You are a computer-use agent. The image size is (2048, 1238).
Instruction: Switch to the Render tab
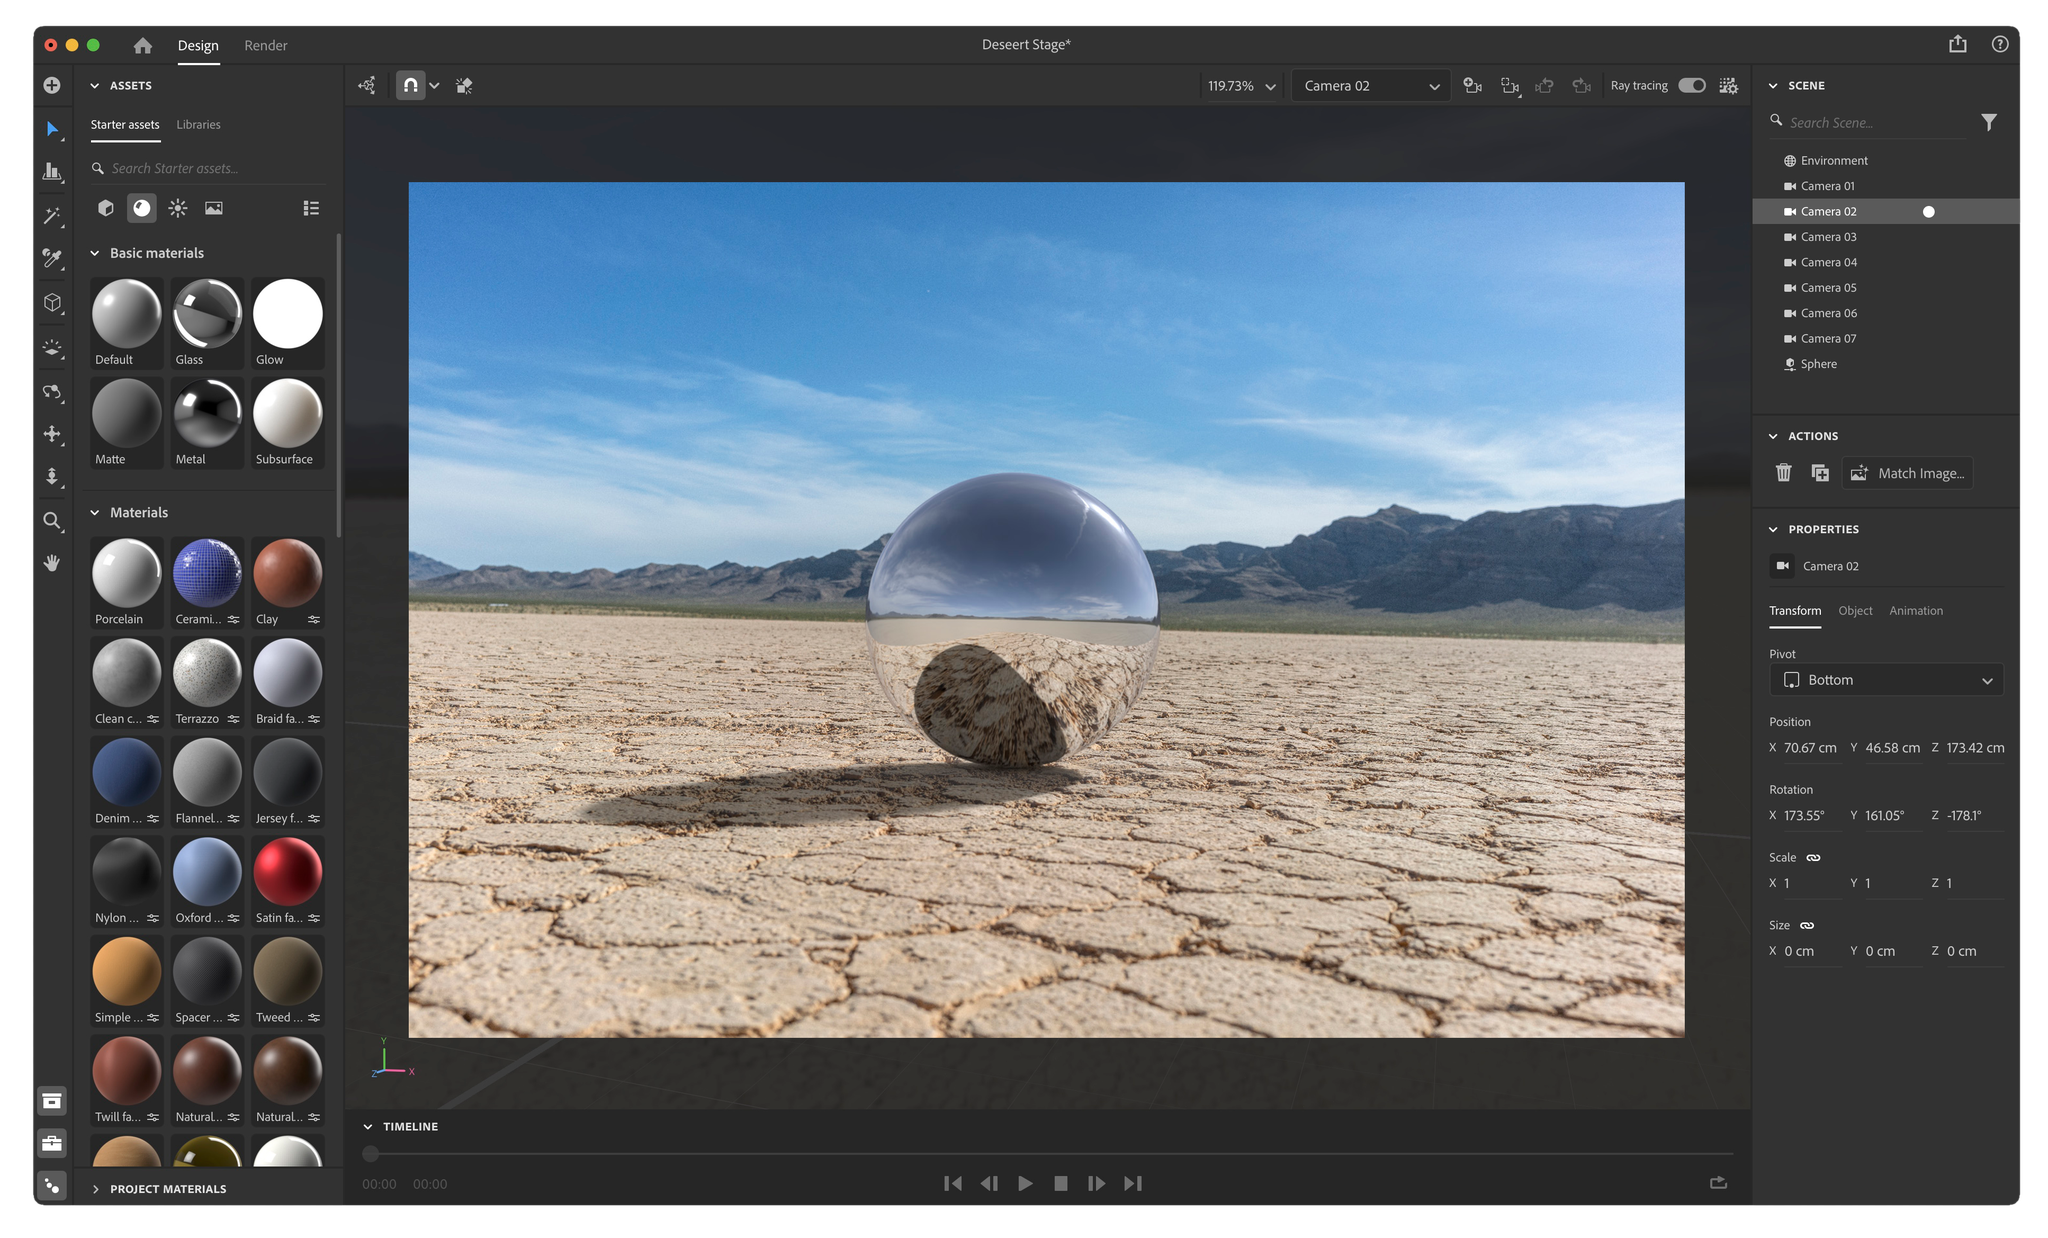point(265,45)
